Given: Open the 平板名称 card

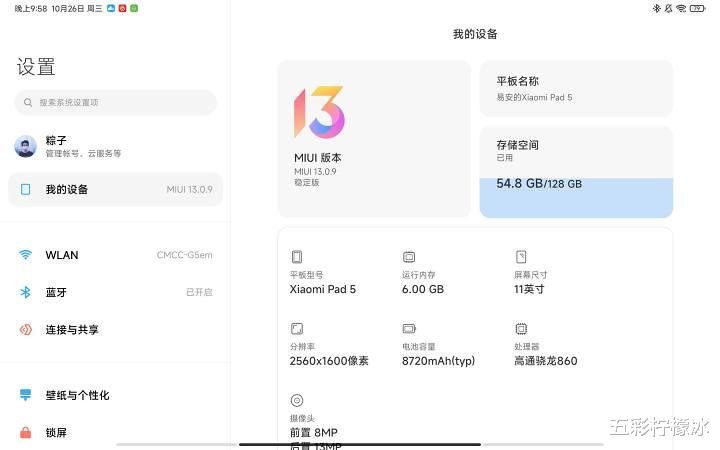Looking at the screenshot, I should (576, 88).
